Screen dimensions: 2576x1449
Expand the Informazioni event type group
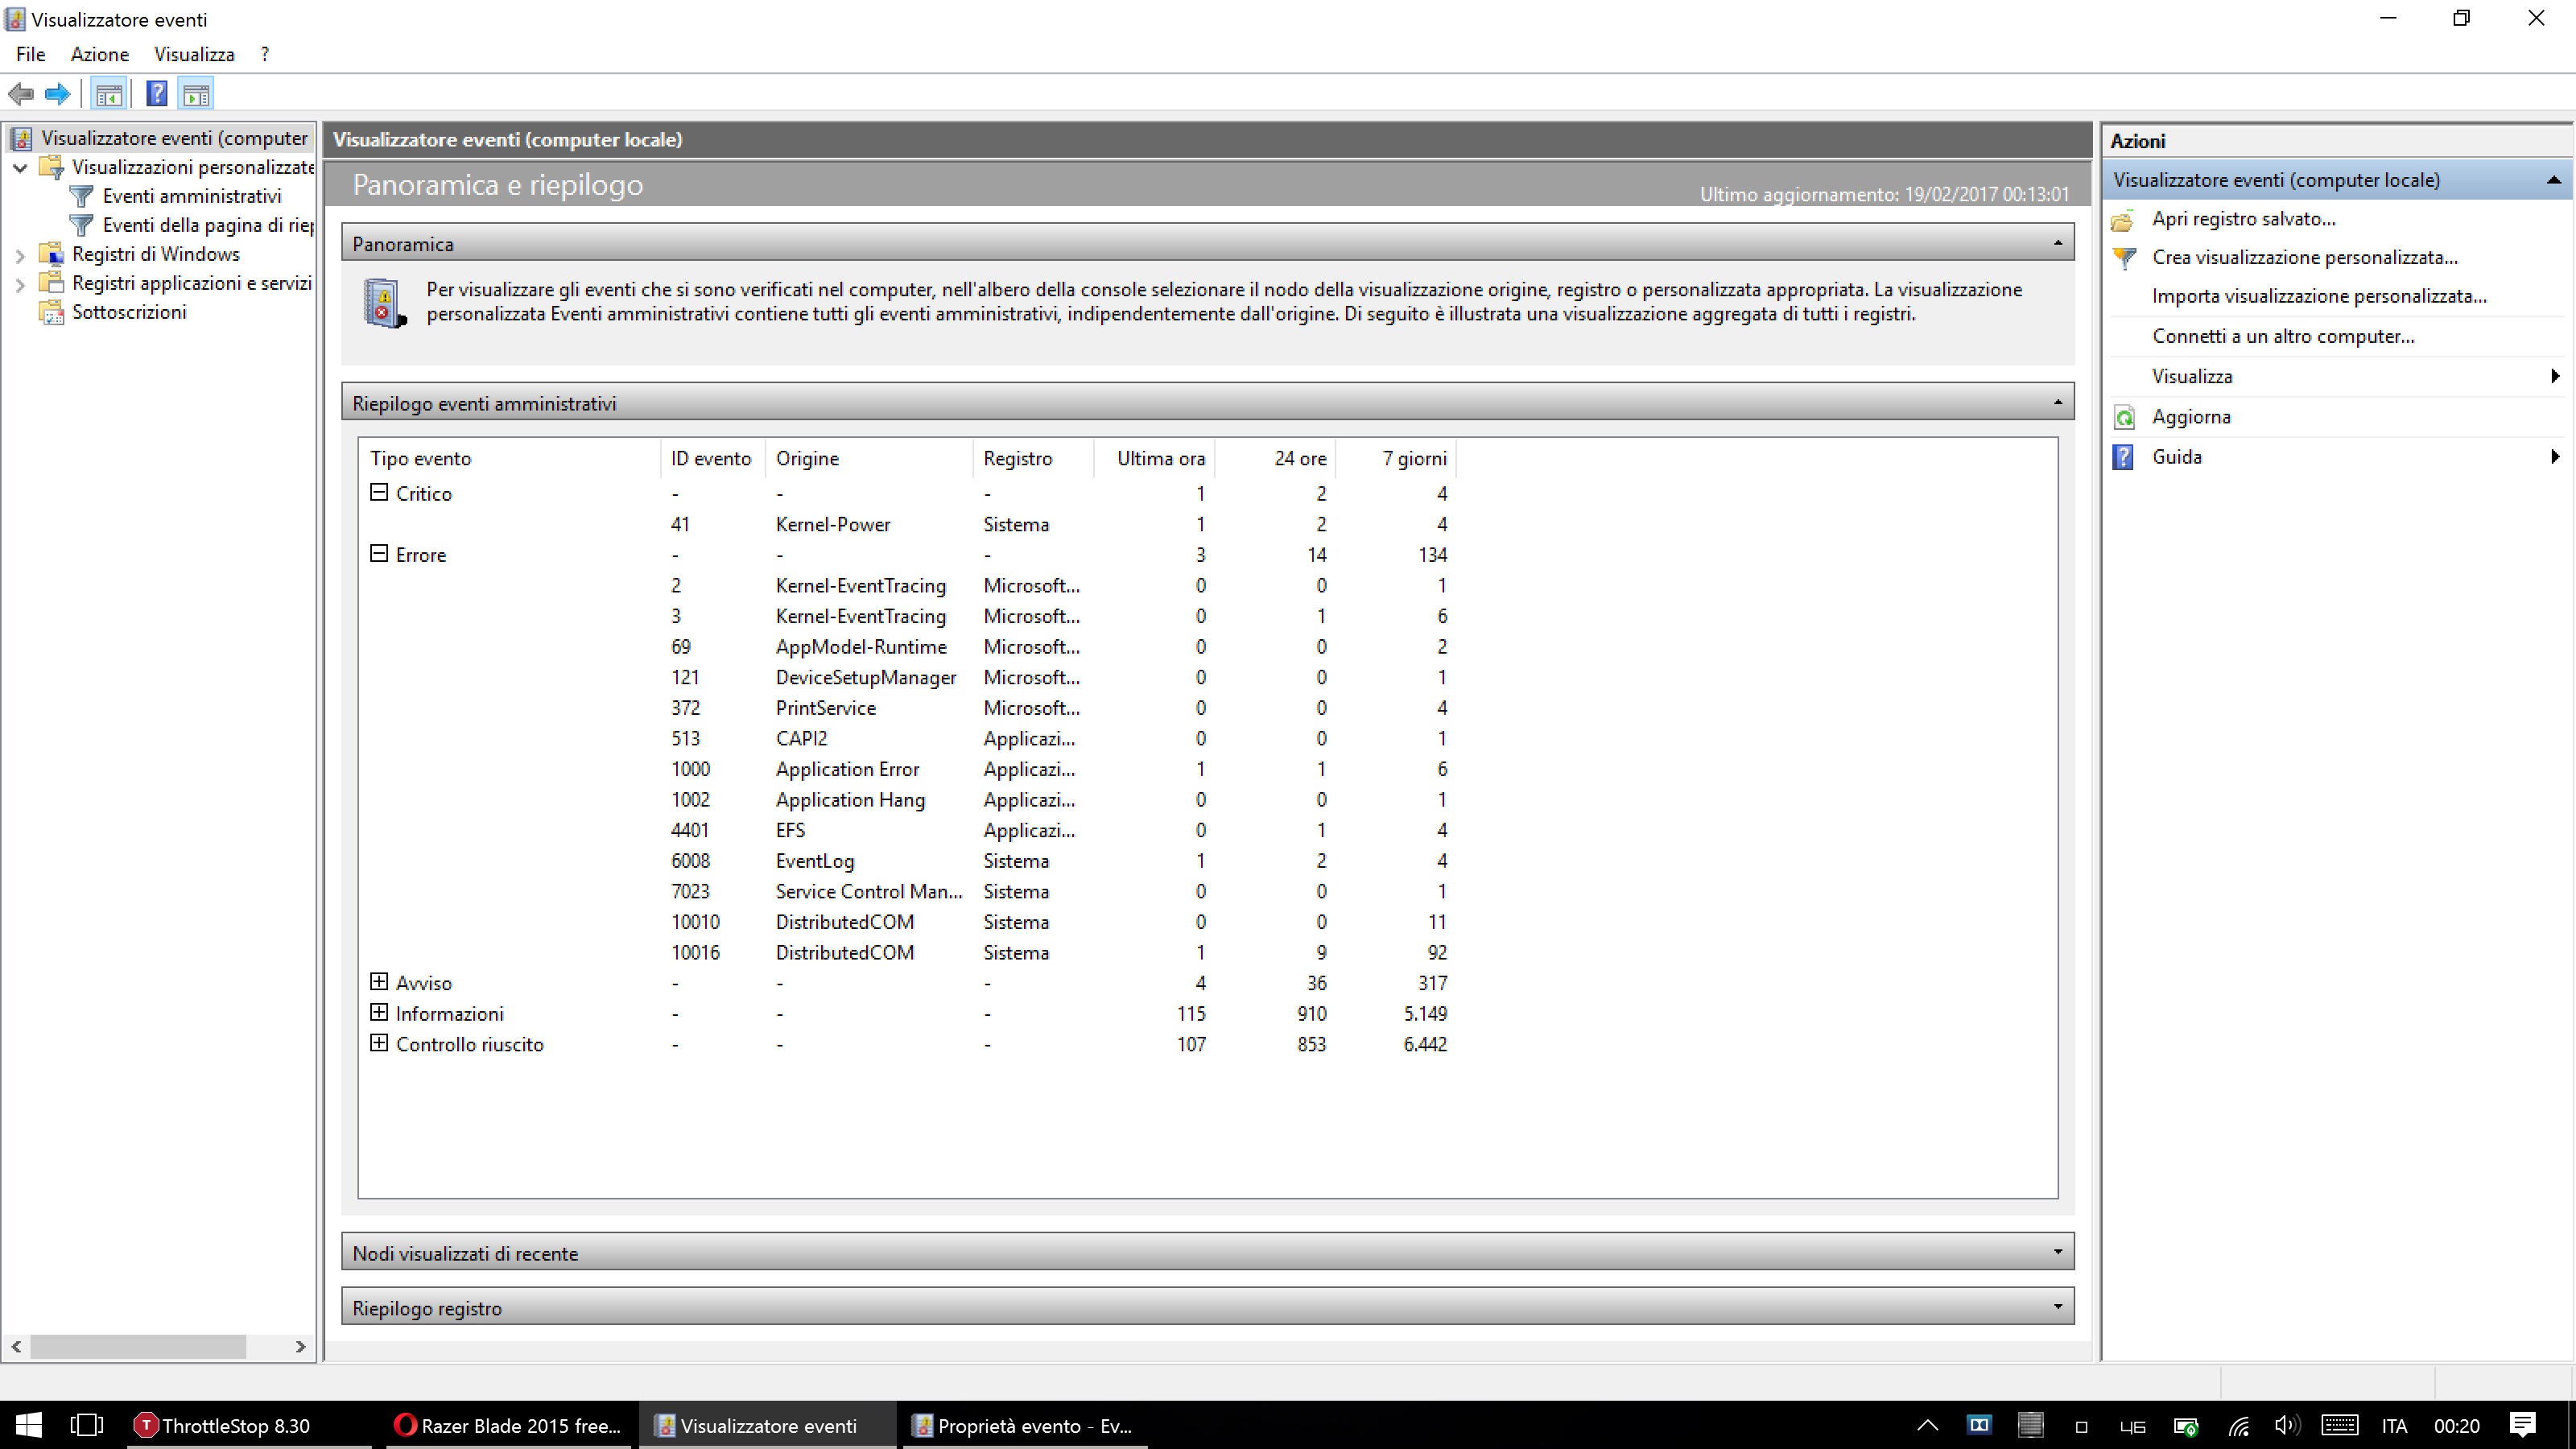click(x=379, y=1012)
